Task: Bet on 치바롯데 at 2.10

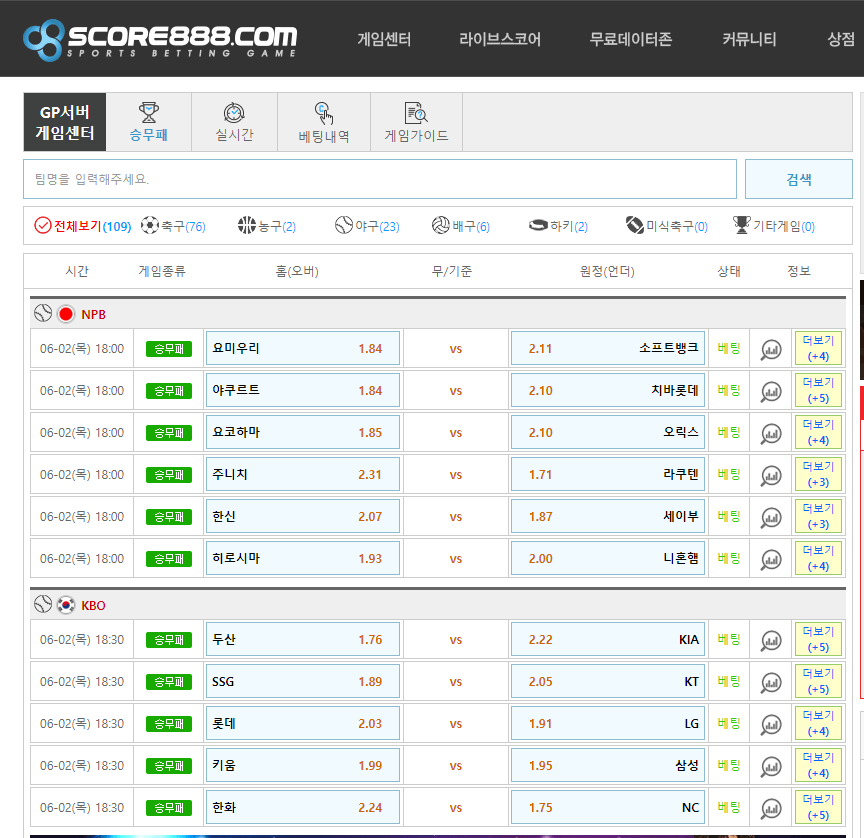Action: [x=608, y=390]
